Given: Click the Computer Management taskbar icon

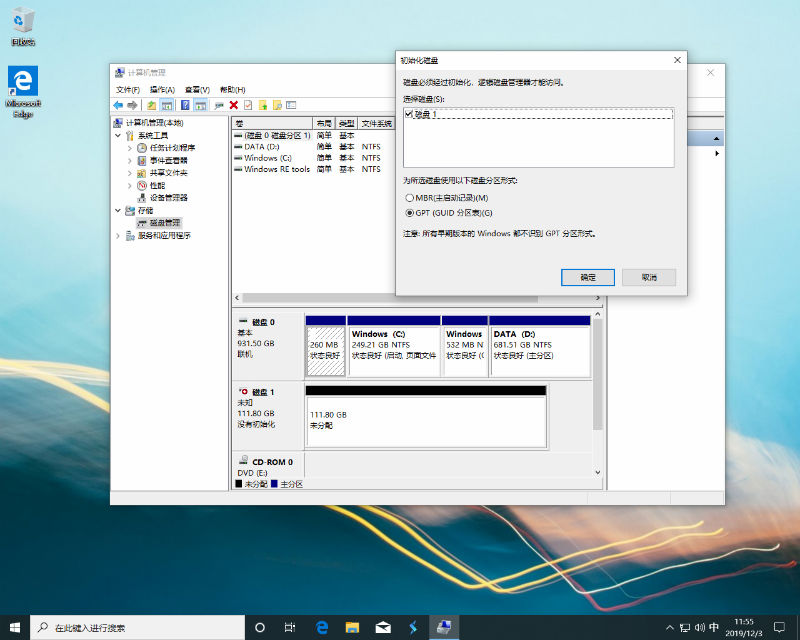Looking at the screenshot, I should tap(444, 627).
